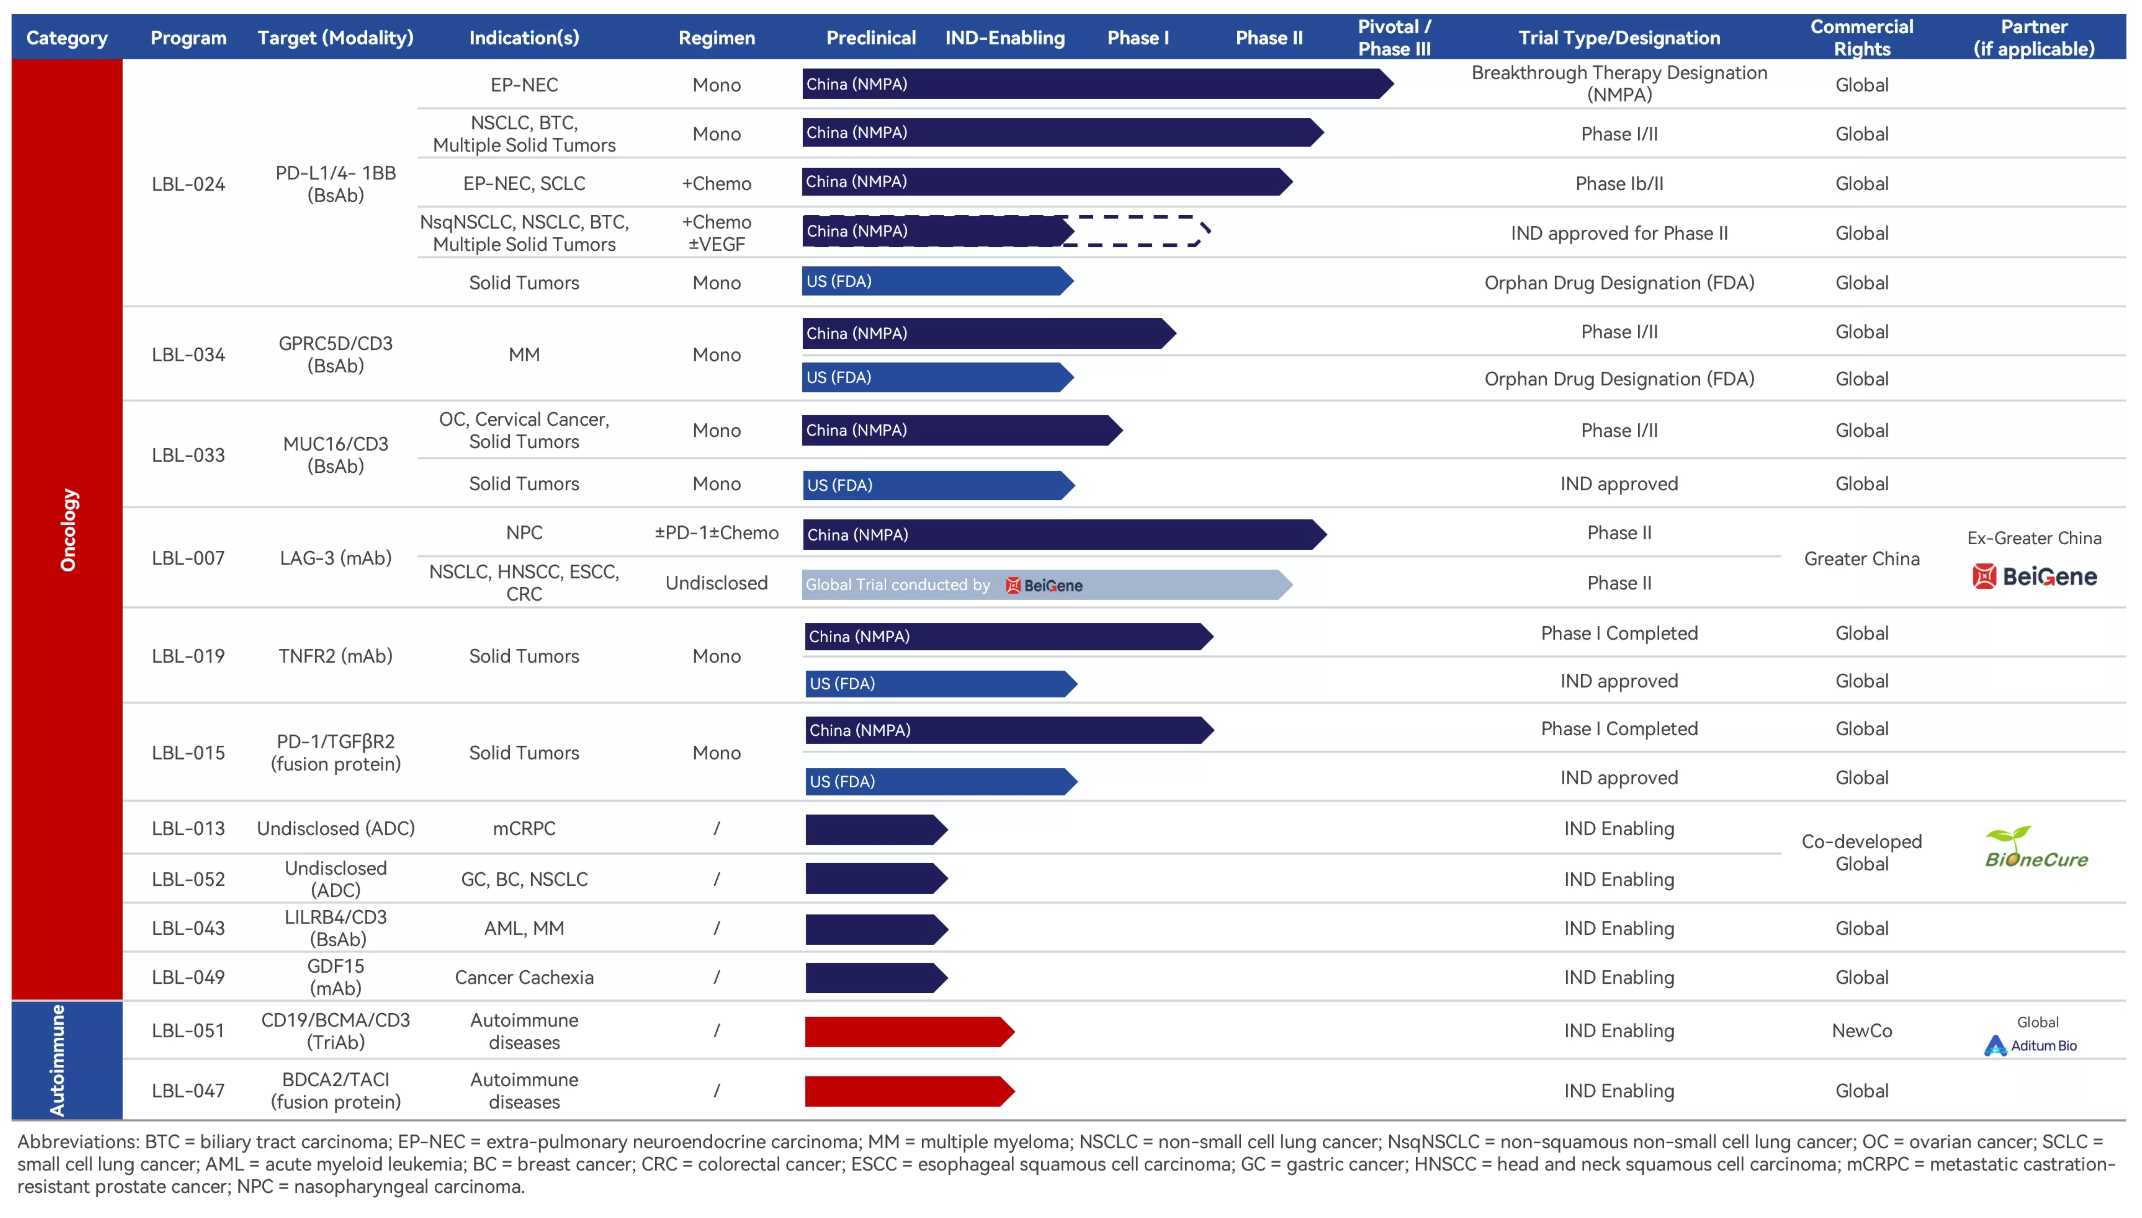Click the red Oncology category sidebar
Image resolution: width=2142 pixels, height=1218 pixels.
[x=67, y=530]
